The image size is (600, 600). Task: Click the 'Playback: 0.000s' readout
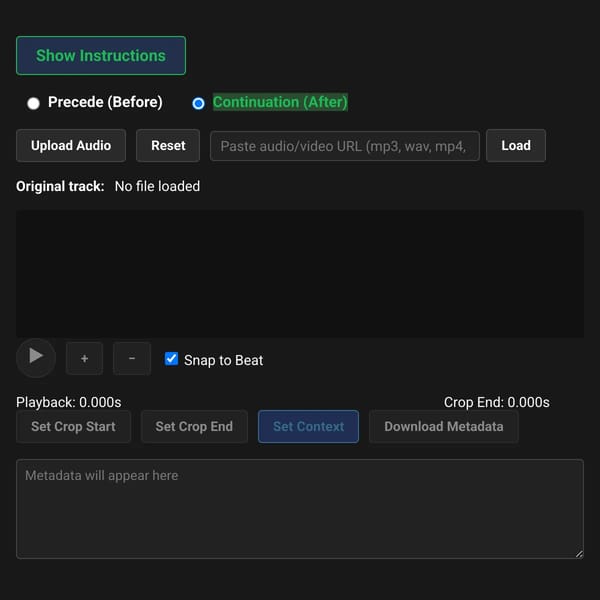pyautogui.click(x=68, y=402)
